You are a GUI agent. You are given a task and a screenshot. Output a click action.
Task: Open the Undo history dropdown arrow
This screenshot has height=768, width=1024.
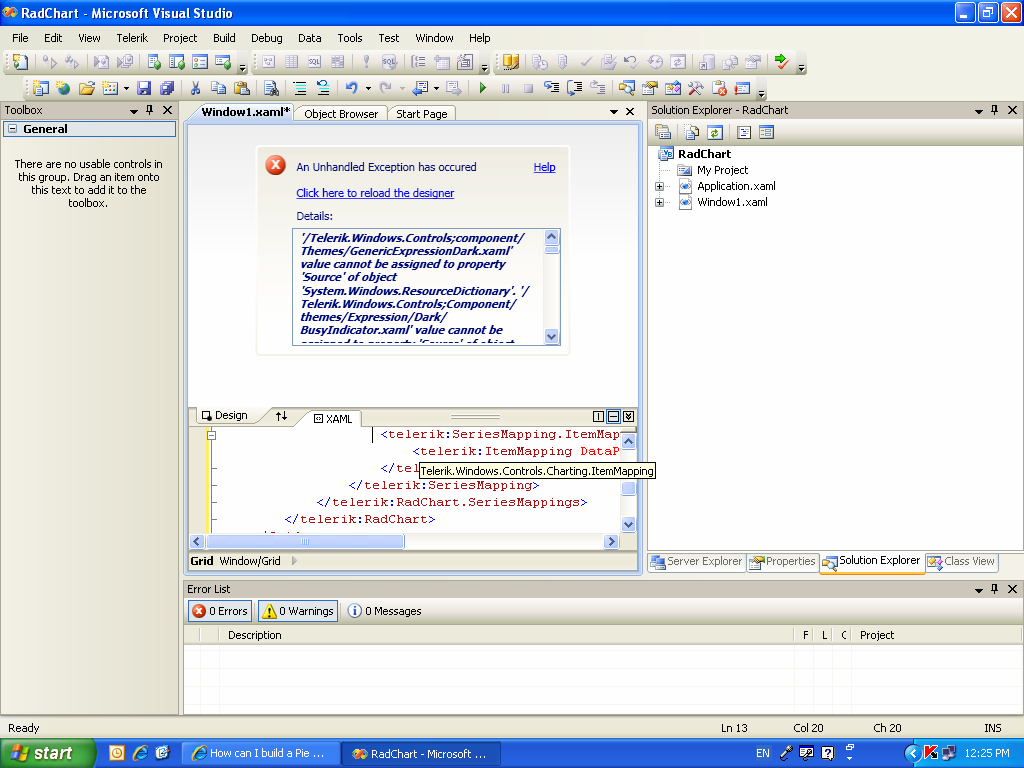pos(368,88)
